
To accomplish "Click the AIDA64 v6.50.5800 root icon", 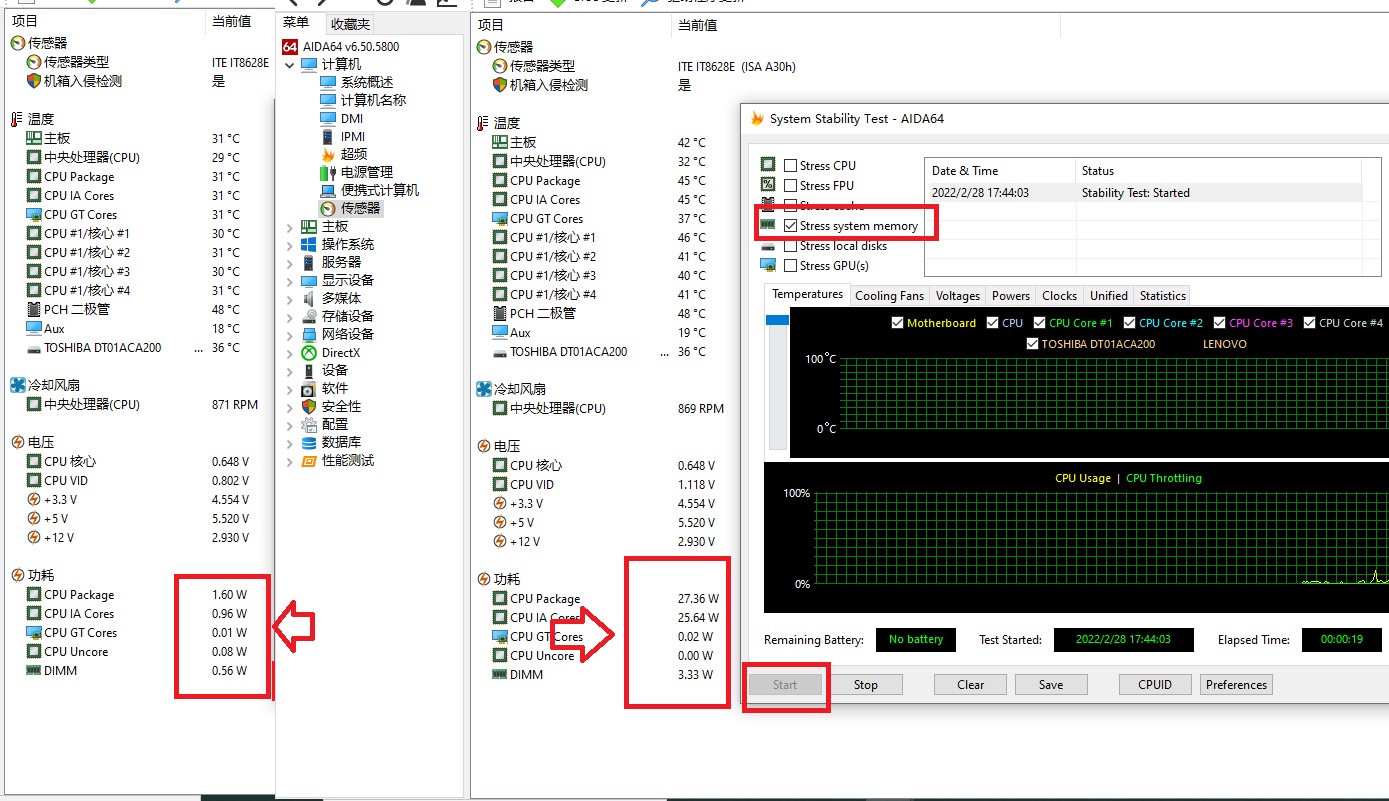I will 290,47.
